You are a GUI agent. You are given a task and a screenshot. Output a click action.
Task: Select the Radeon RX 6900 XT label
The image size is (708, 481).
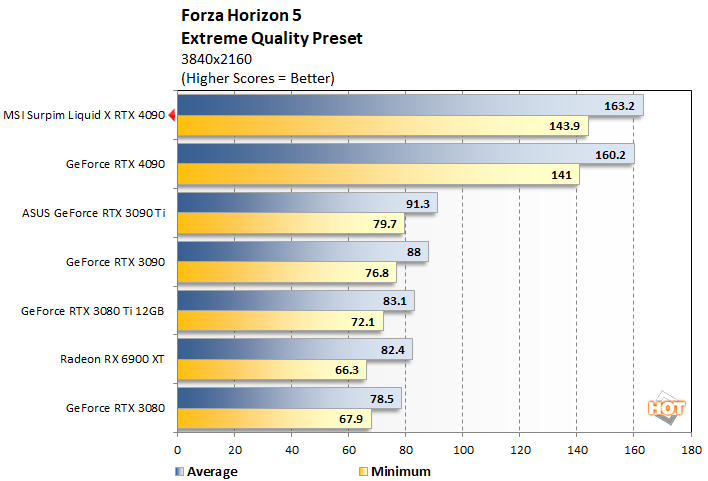[112, 359]
